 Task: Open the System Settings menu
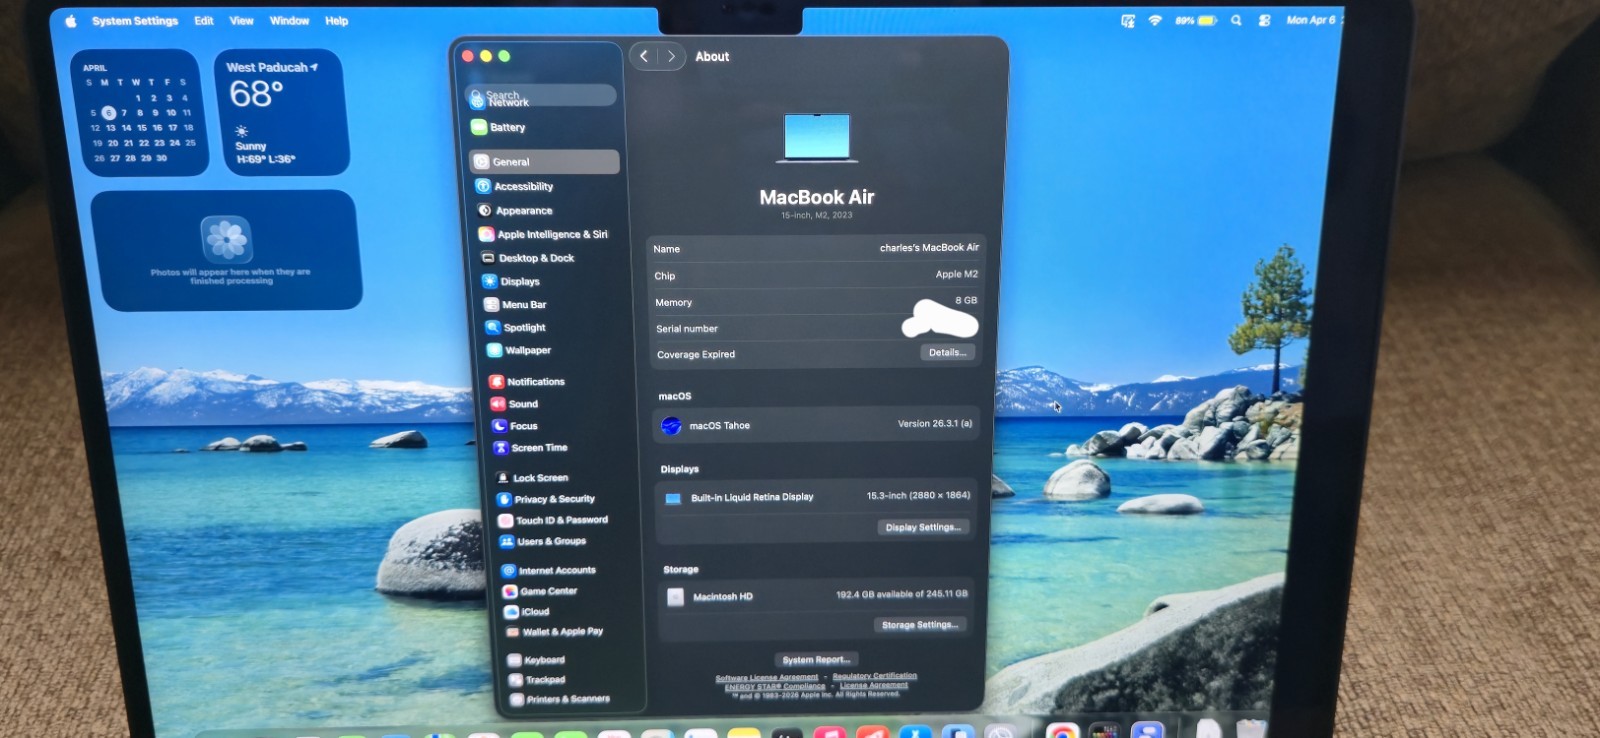(x=135, y=21)
